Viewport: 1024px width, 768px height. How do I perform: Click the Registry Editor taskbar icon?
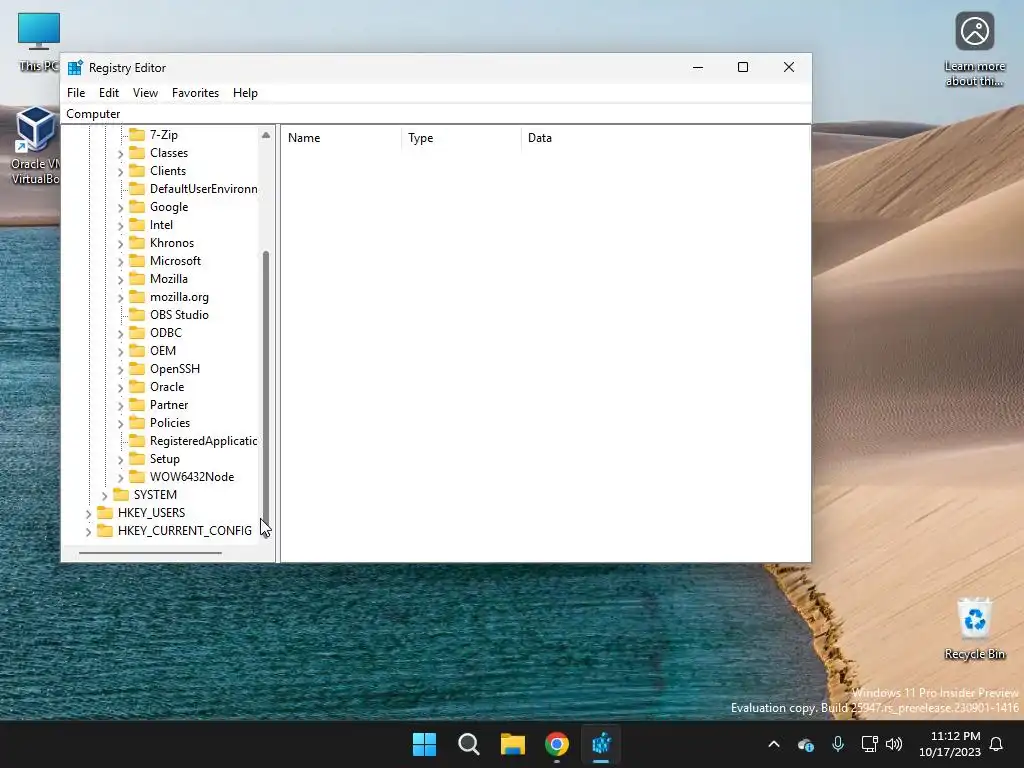pyautogui.click(x=601, y=744)
